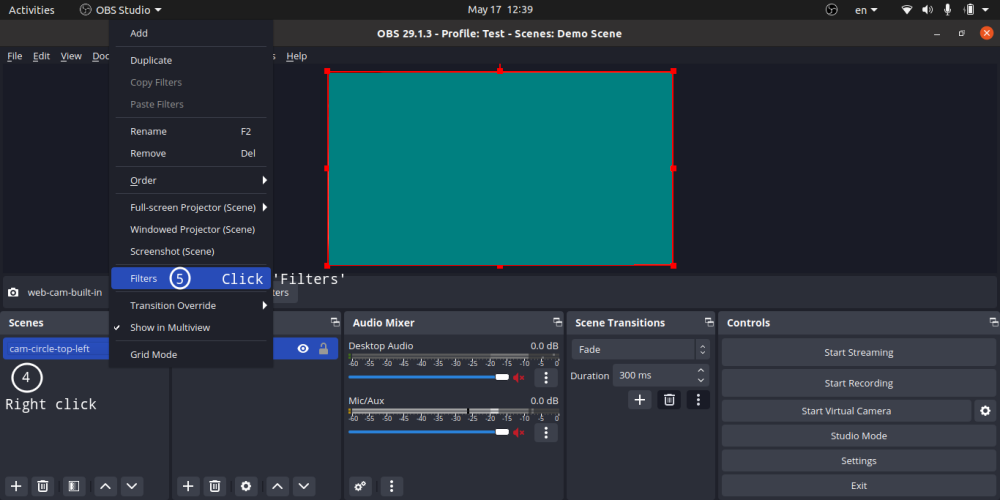The image size is (1000, 500).
Task: Decrease Duration with the stepper down arrow
Action: [x=701, y=381]
